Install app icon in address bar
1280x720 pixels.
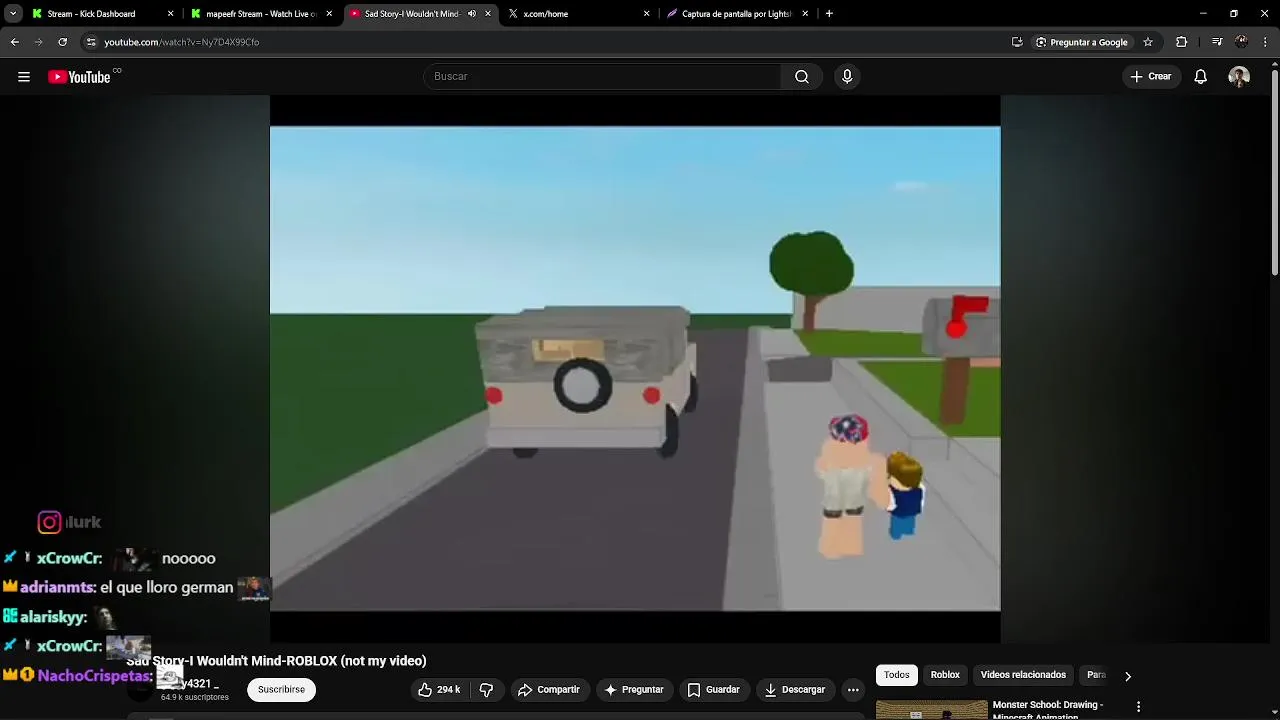click(1017, 42)
